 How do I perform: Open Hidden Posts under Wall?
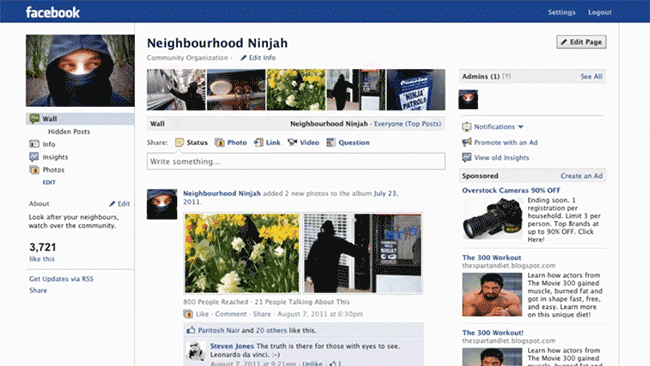click(69, 131)
